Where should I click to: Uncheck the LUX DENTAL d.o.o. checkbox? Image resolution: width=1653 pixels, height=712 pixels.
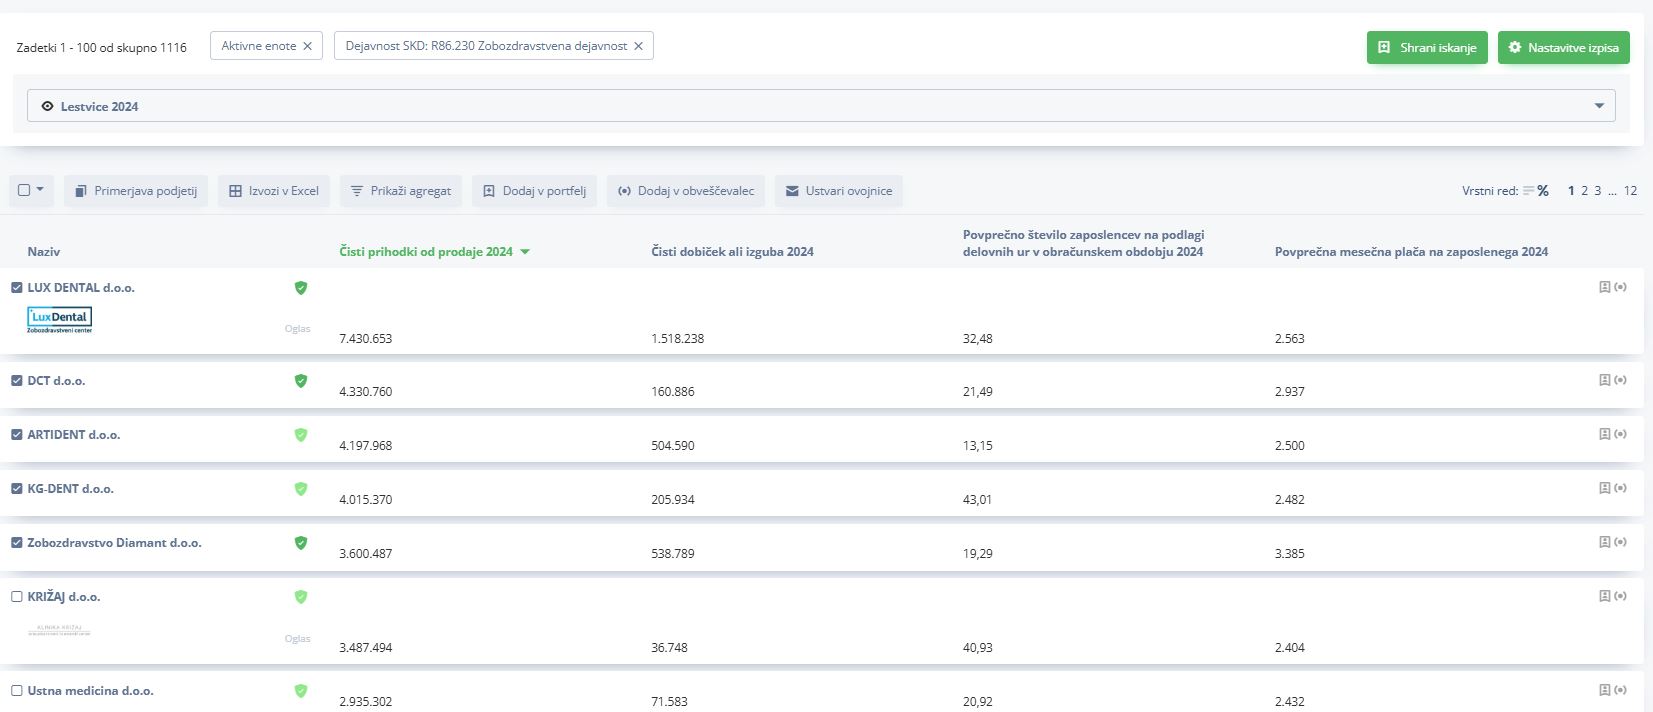click(16, 288)
